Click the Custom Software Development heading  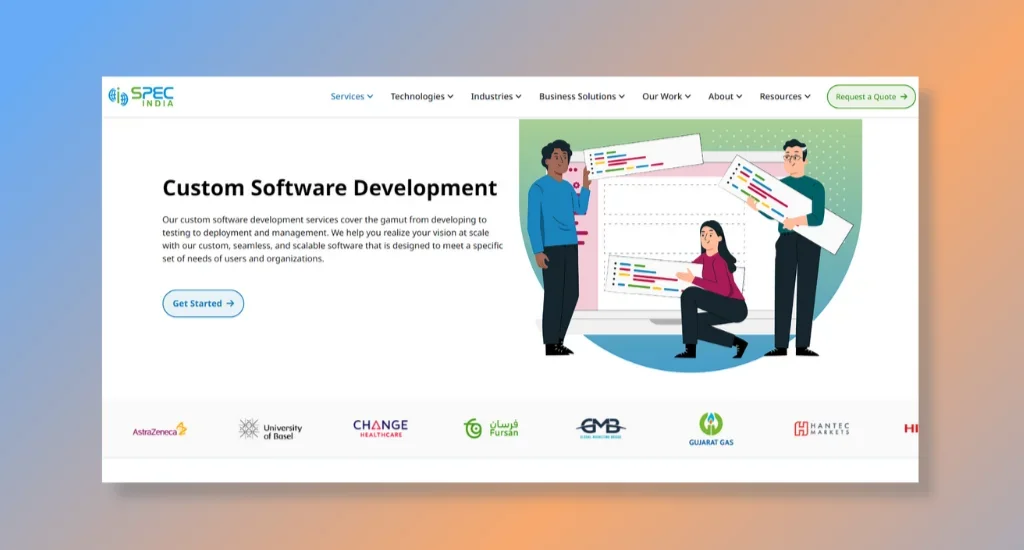point(329,188)
